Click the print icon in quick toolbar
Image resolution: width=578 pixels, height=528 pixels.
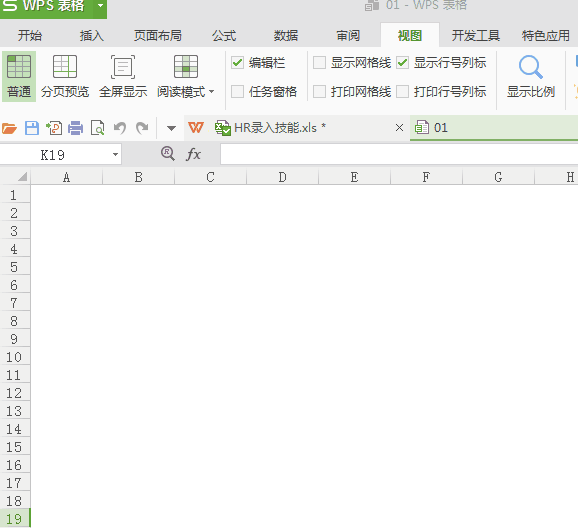point(76,128)
